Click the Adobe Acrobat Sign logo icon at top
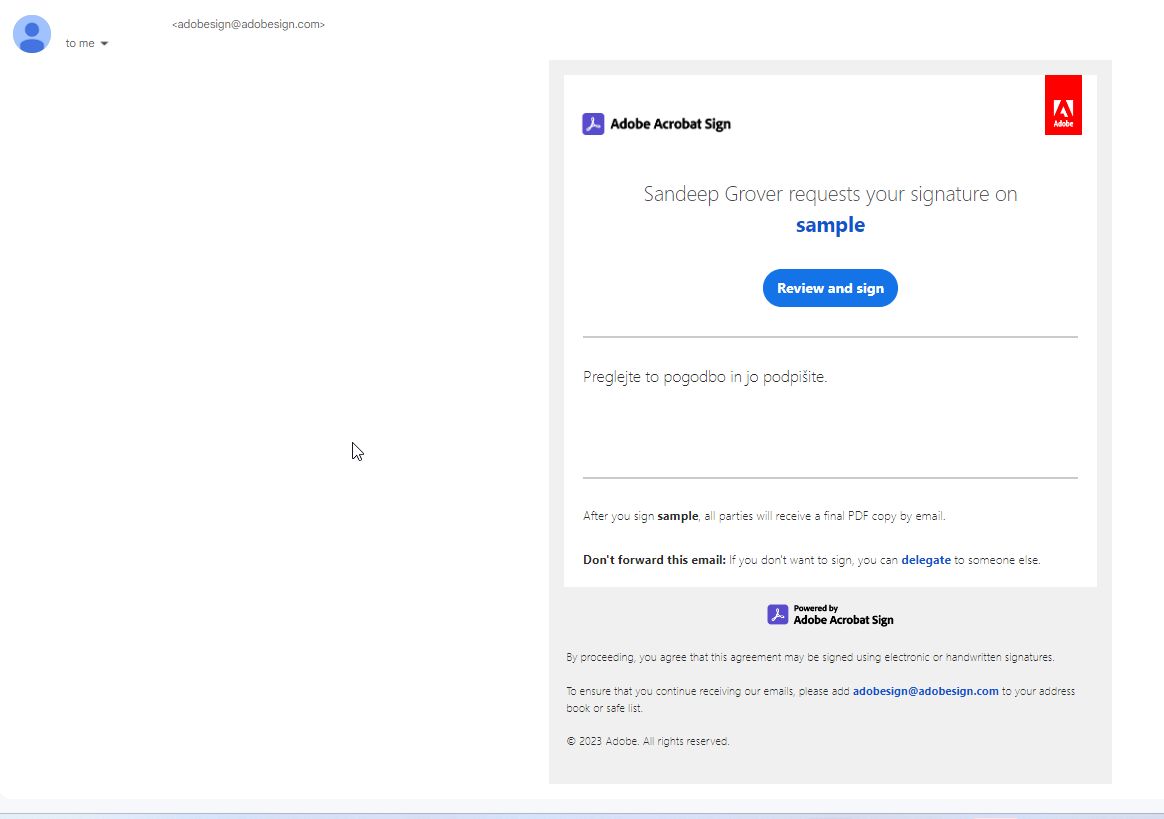Viewport: 1164px width, 819px height. [593, 124]
